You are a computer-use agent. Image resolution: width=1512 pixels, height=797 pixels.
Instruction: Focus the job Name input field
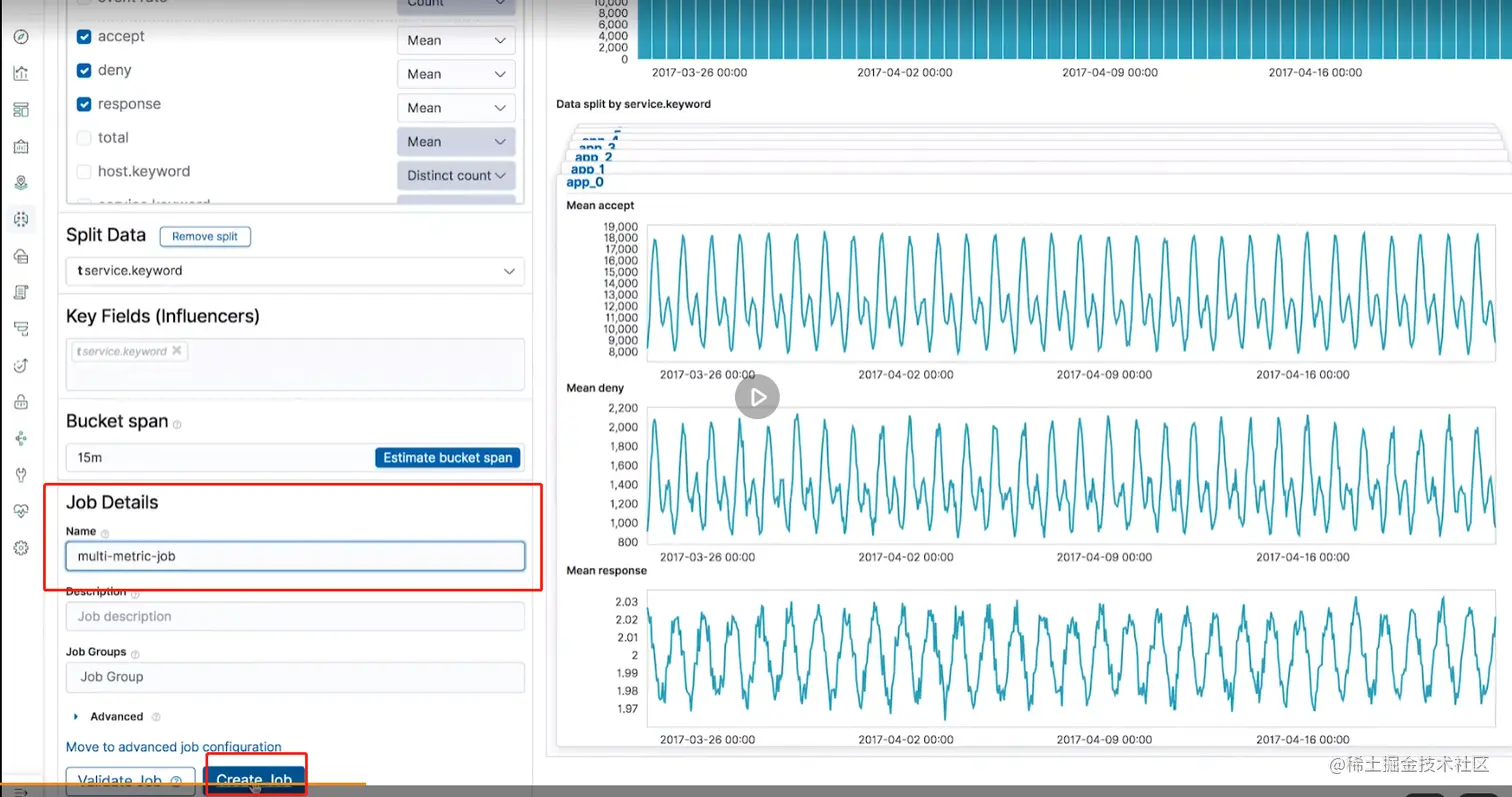(295, 556)
